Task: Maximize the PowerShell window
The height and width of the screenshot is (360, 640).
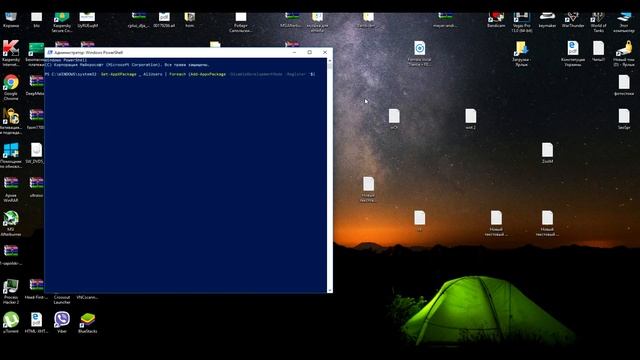Action: click(309, 52)
